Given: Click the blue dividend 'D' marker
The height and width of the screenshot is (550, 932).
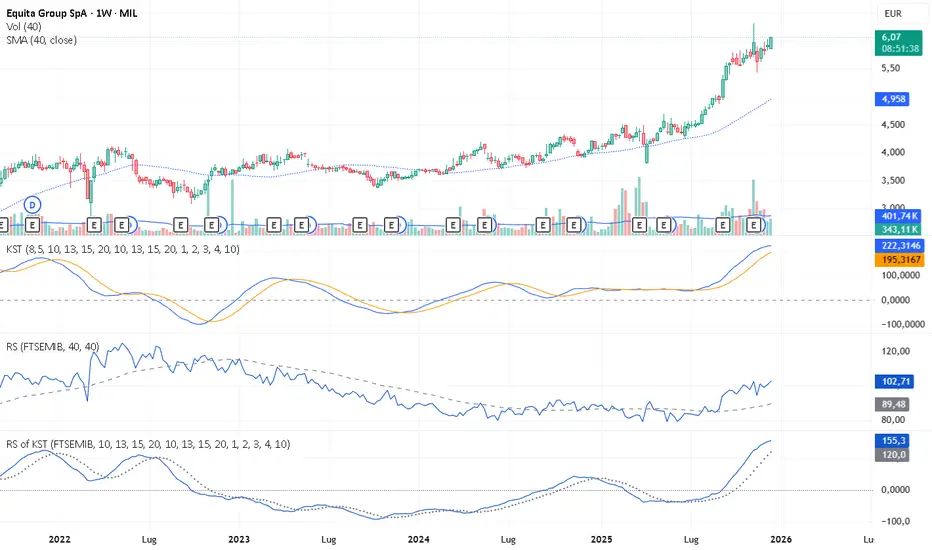Looking at the screenshot, I should click(33, 205).
